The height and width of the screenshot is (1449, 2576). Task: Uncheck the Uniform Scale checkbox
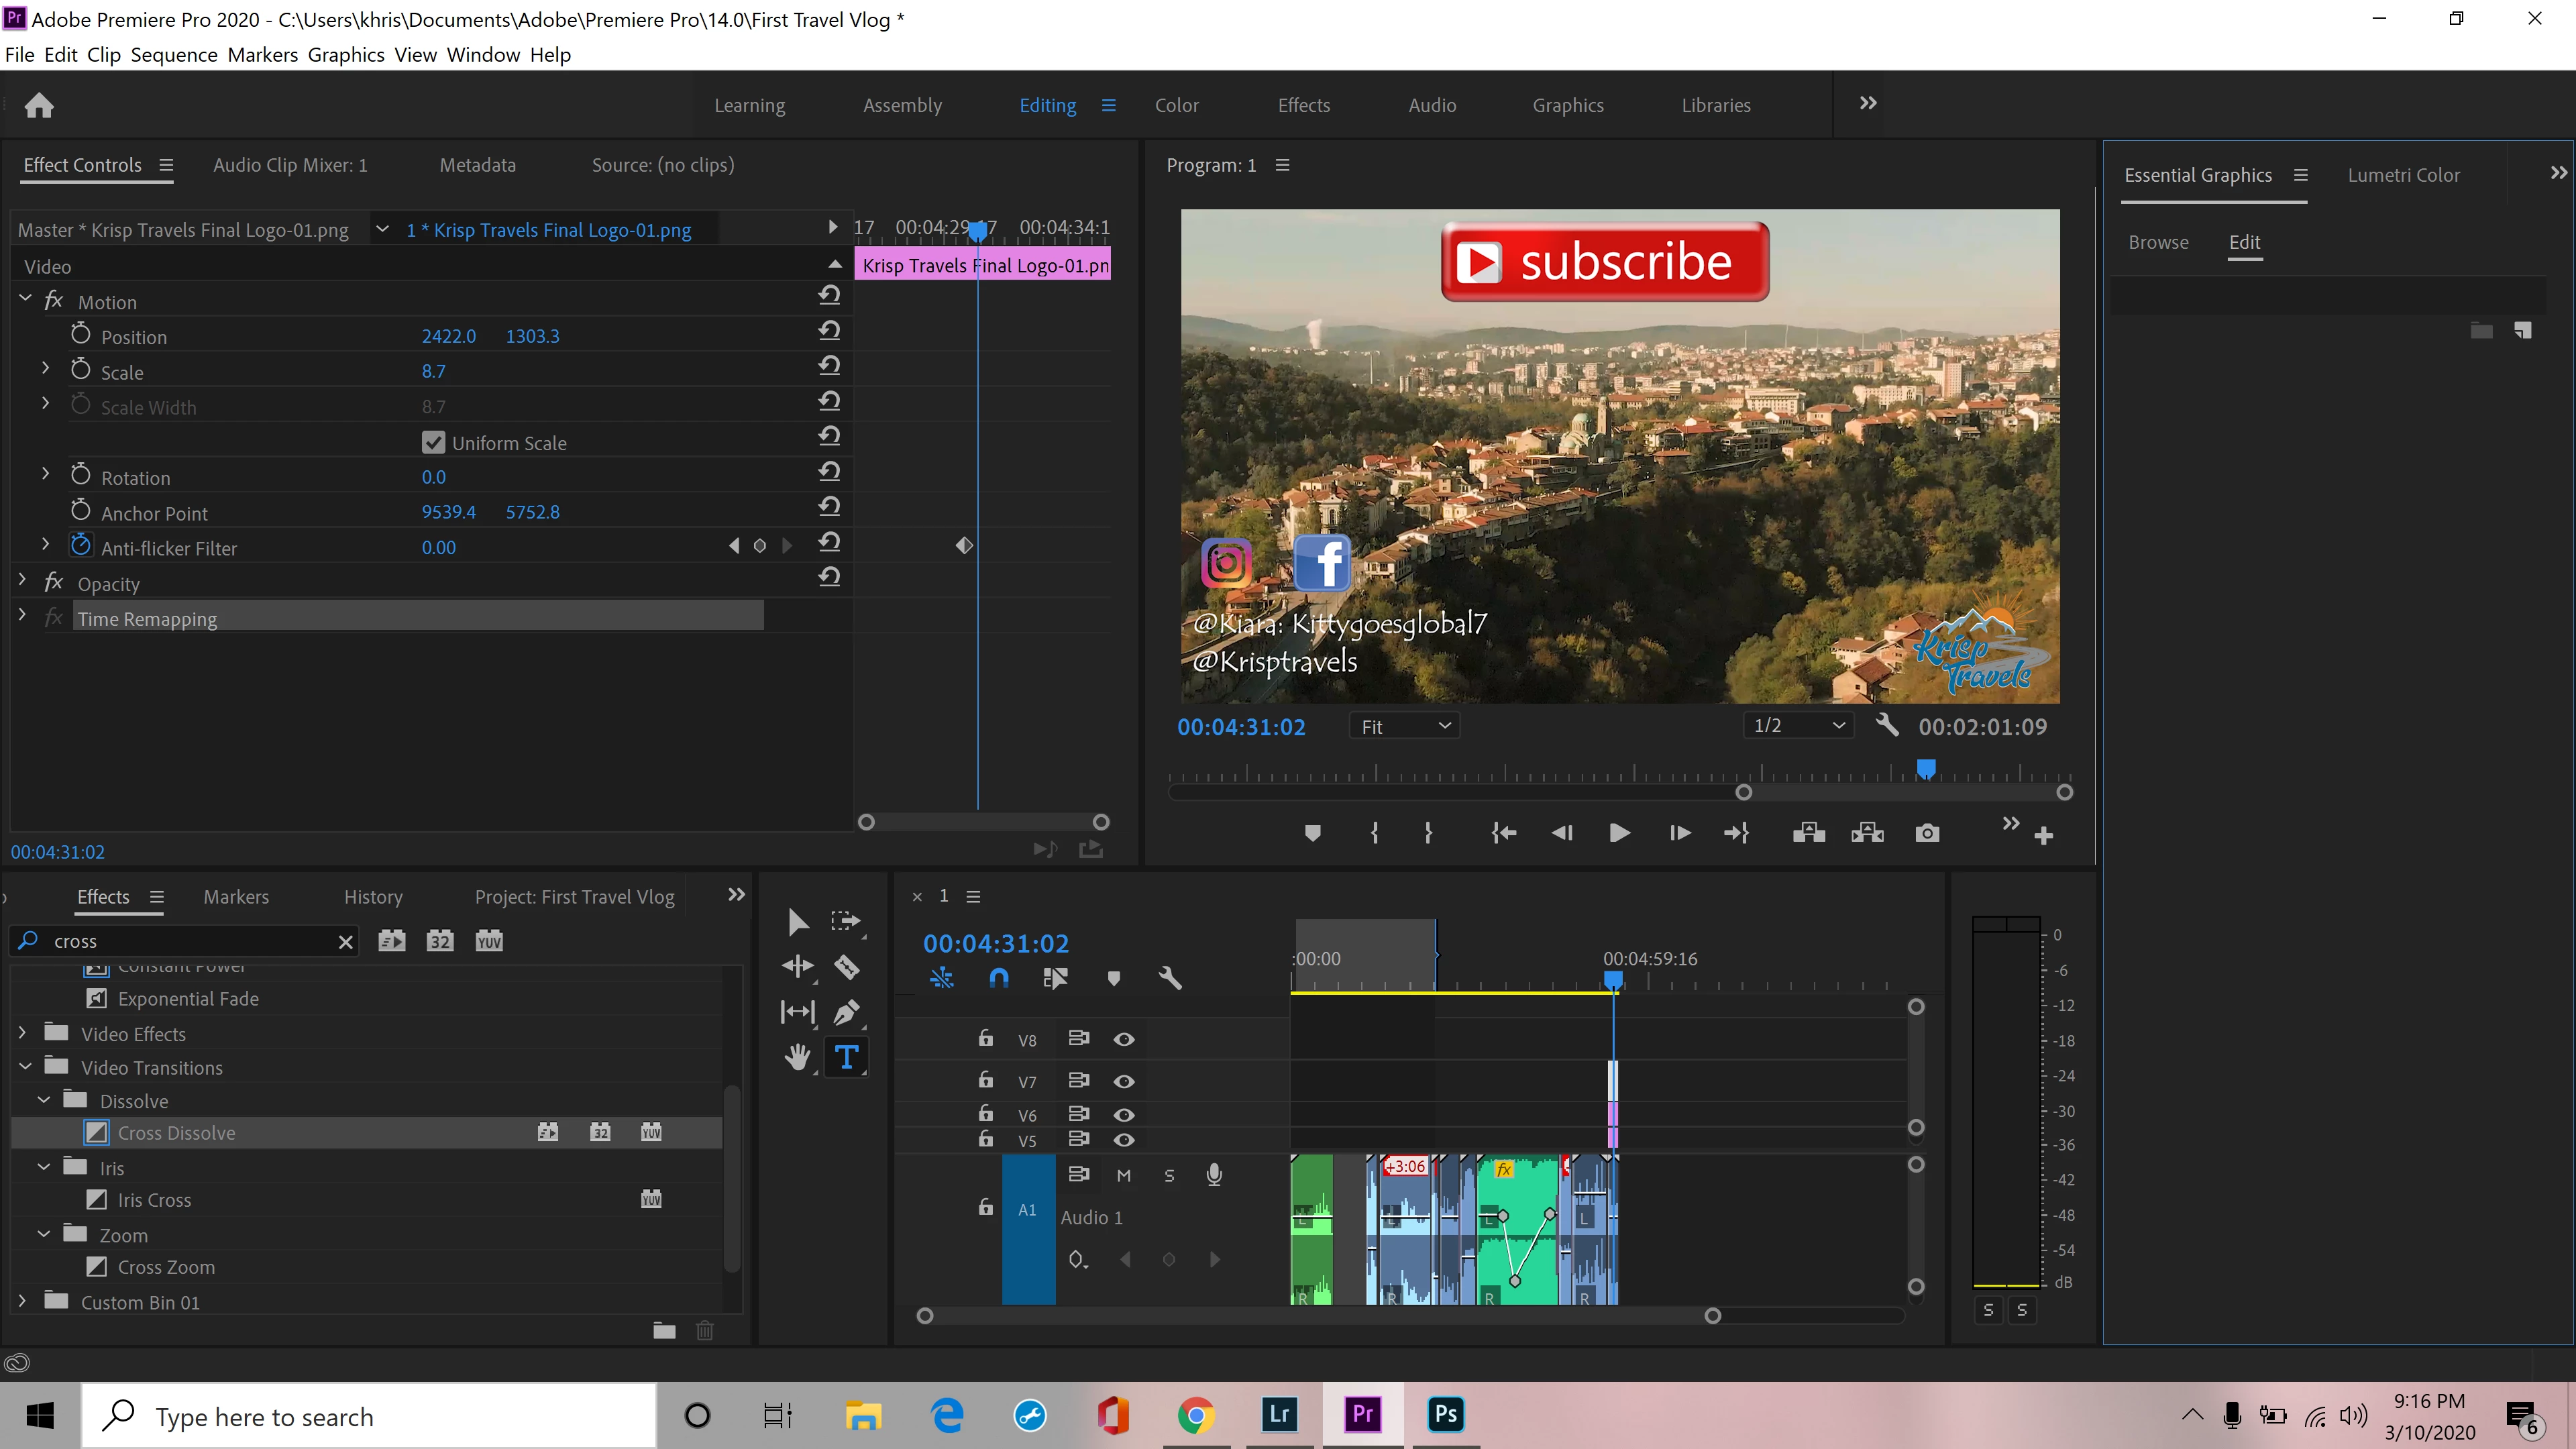[x=433, y=442]
